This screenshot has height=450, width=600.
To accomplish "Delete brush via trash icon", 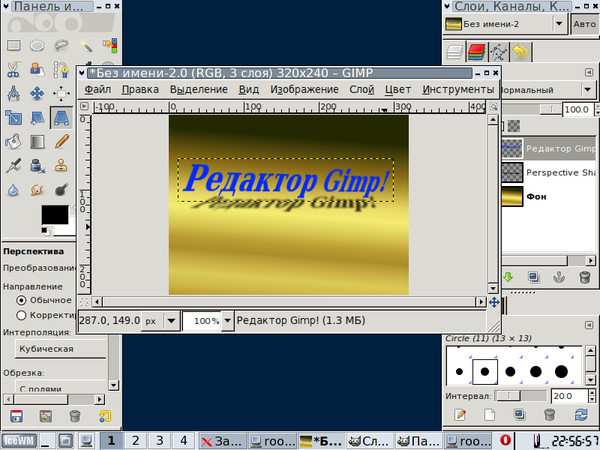I will [x=549, y=415].
